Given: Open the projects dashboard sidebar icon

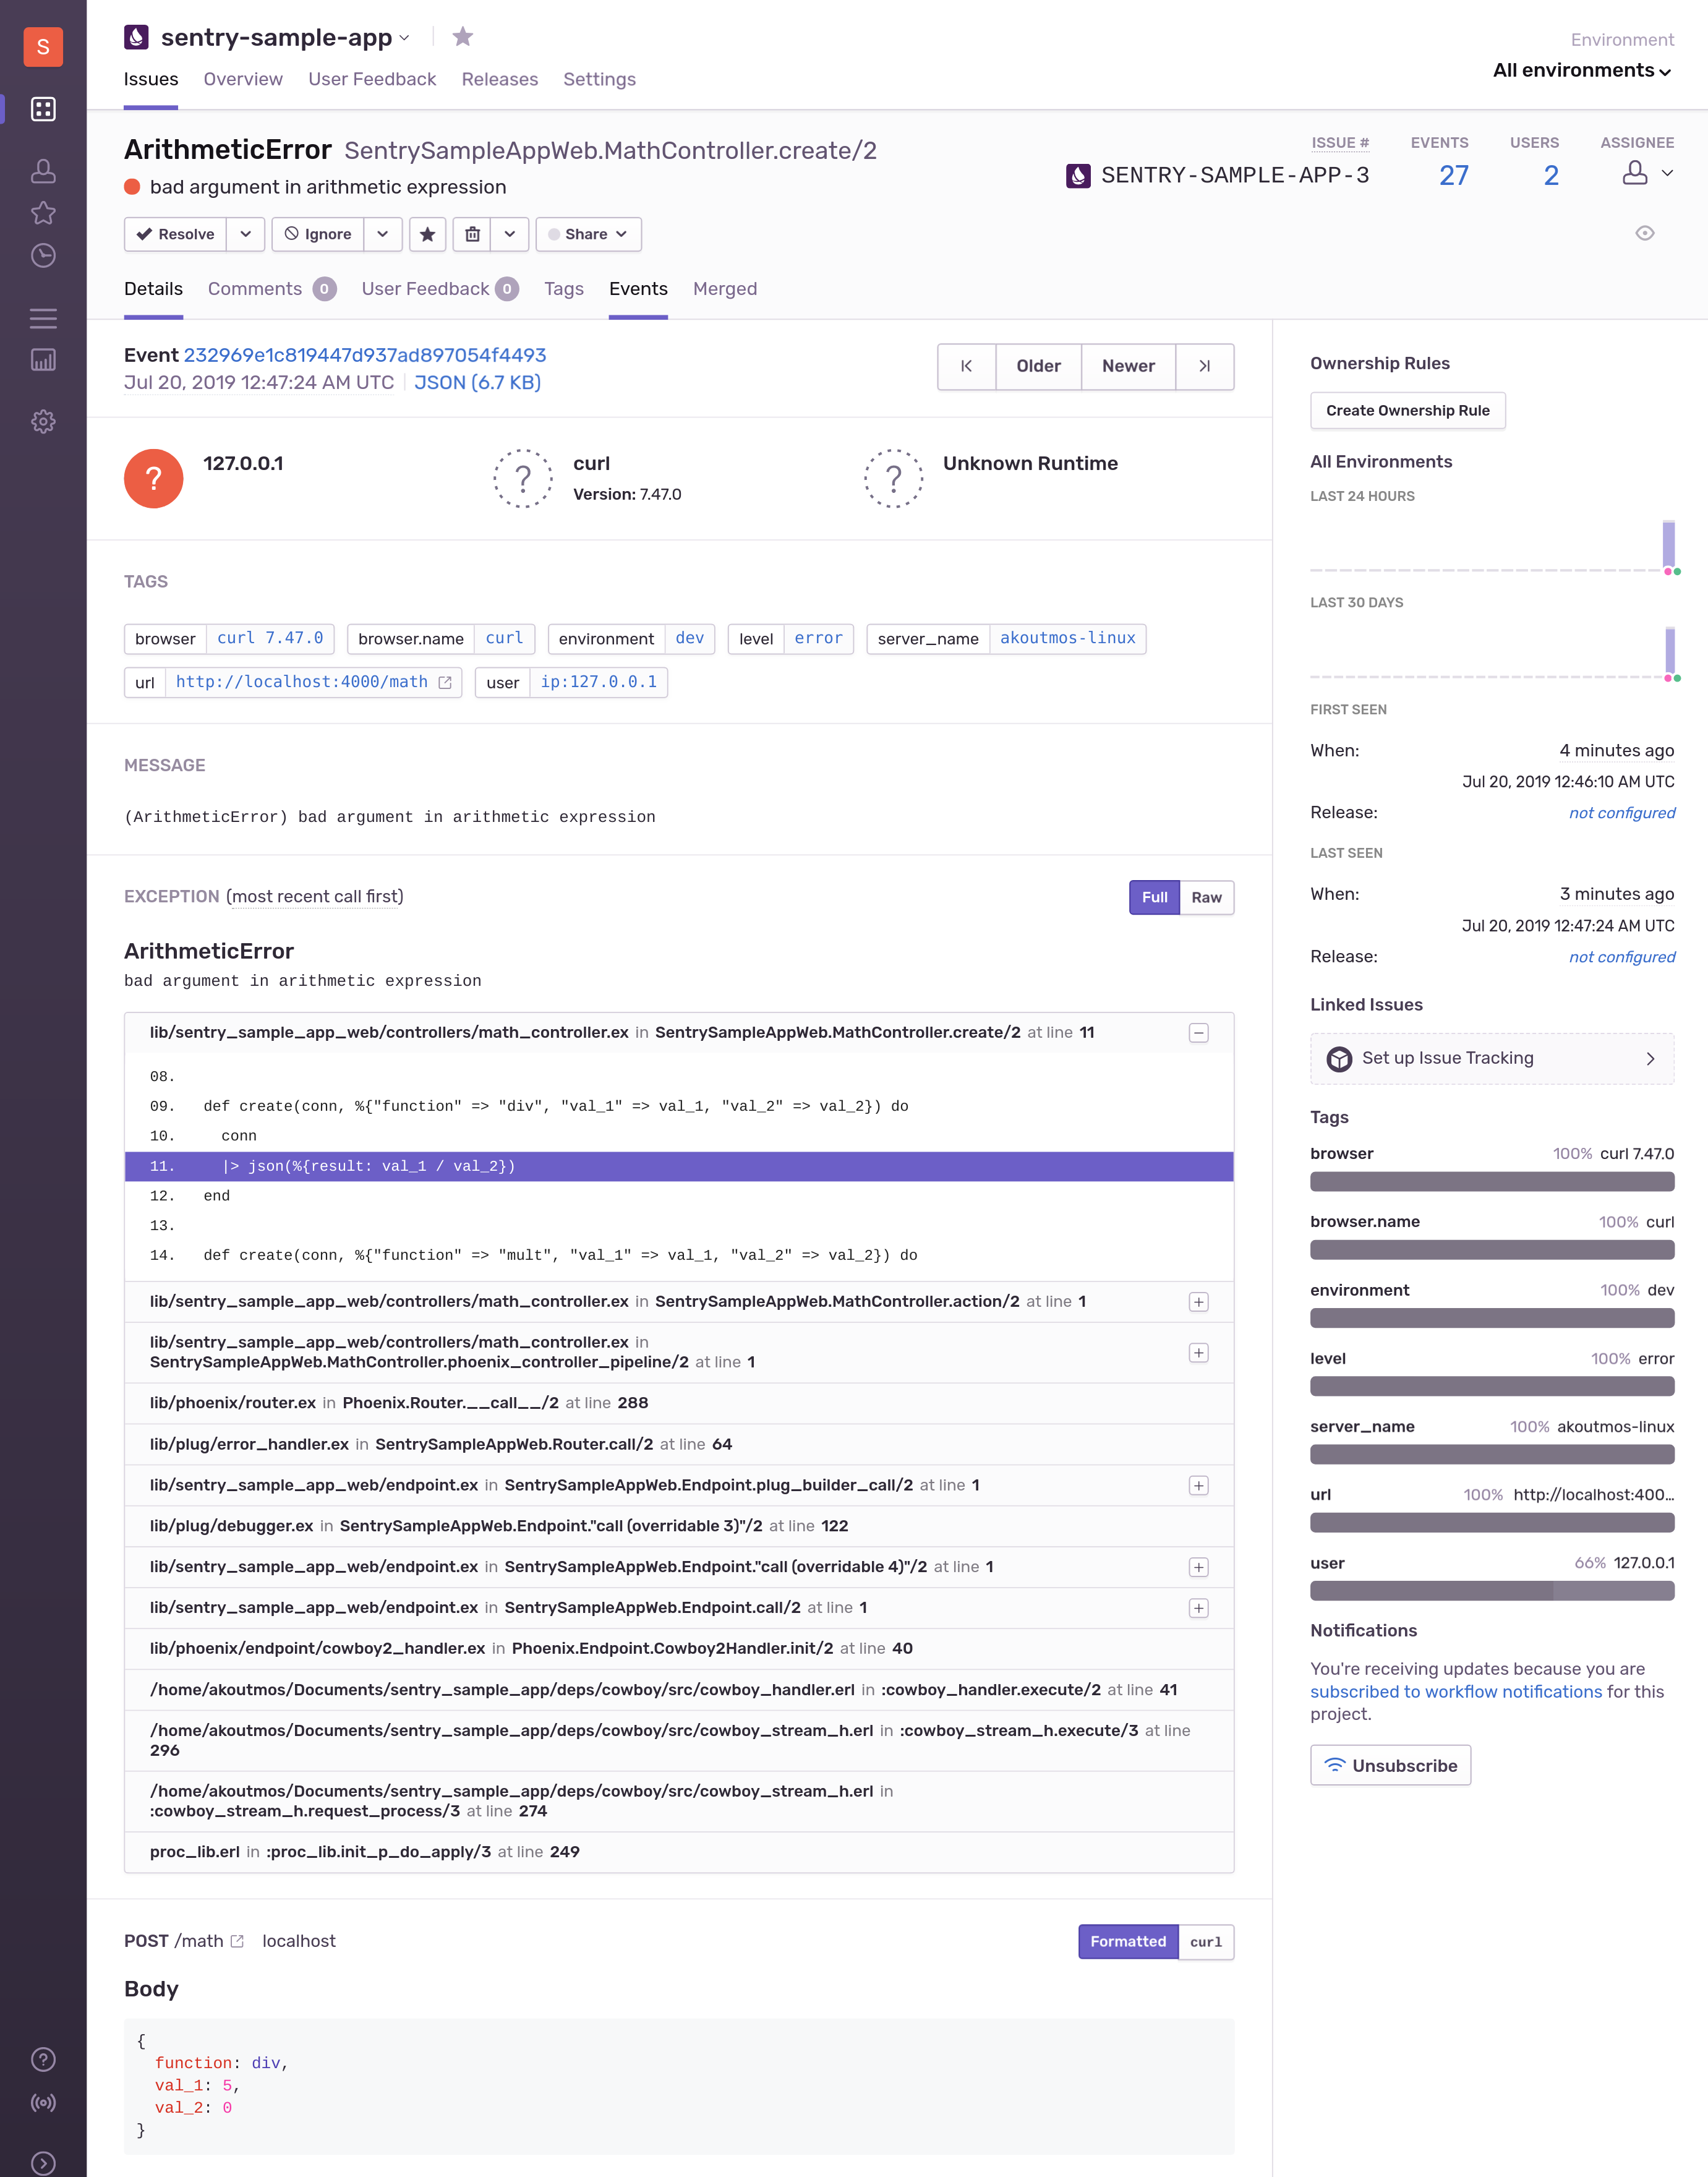Looking at the screenshot, I should click(43, 109).
